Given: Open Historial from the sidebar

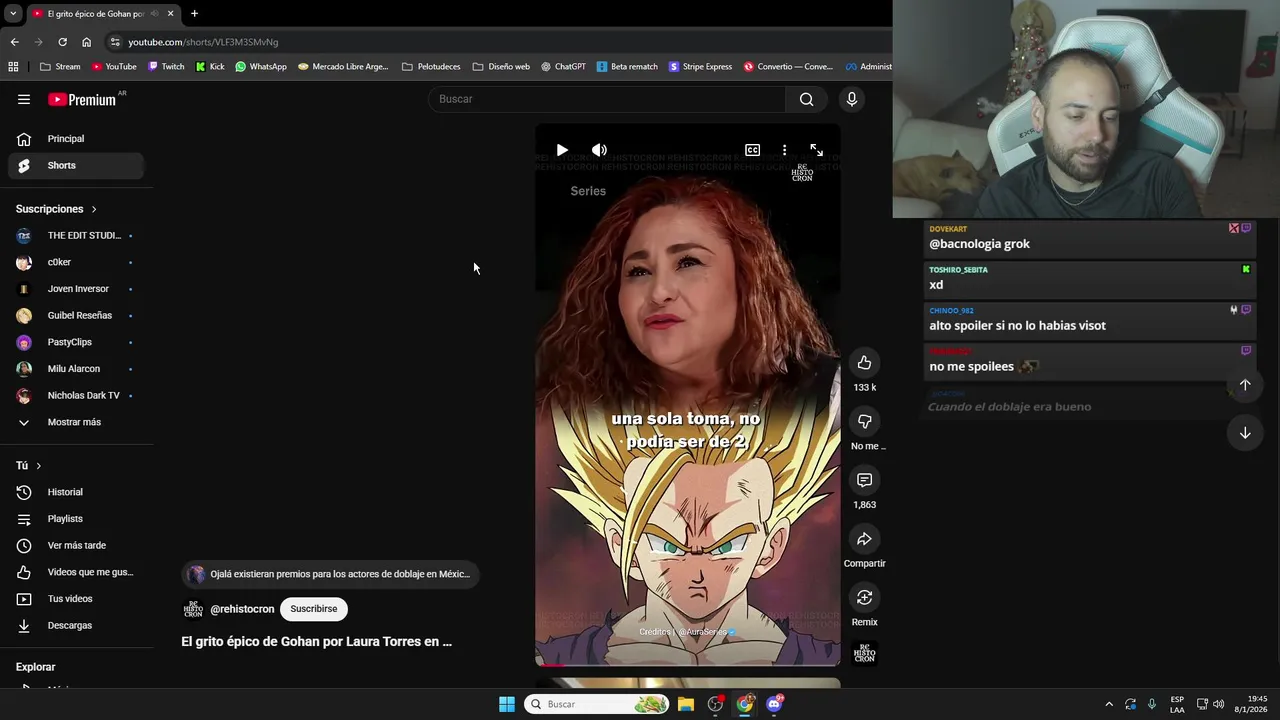Looking at the screenshot, I should click(76, 492).
